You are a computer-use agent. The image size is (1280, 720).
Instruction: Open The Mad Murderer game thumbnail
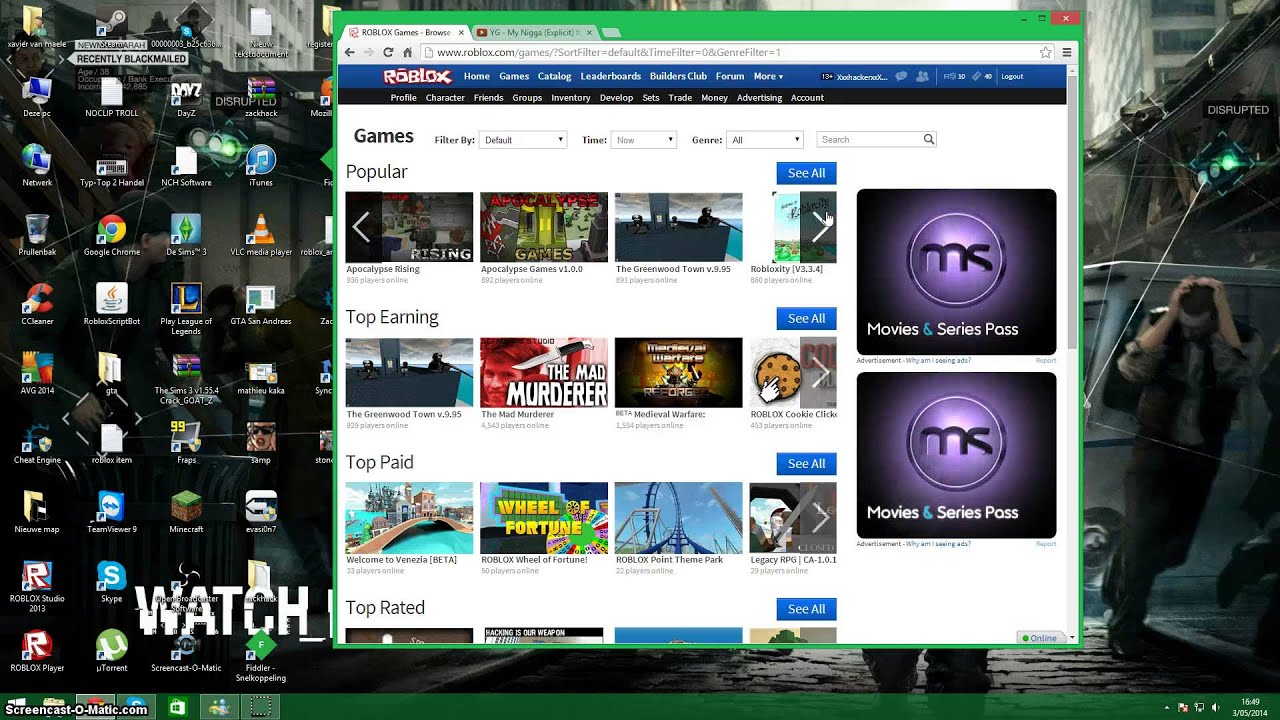(x=544, y=373)
